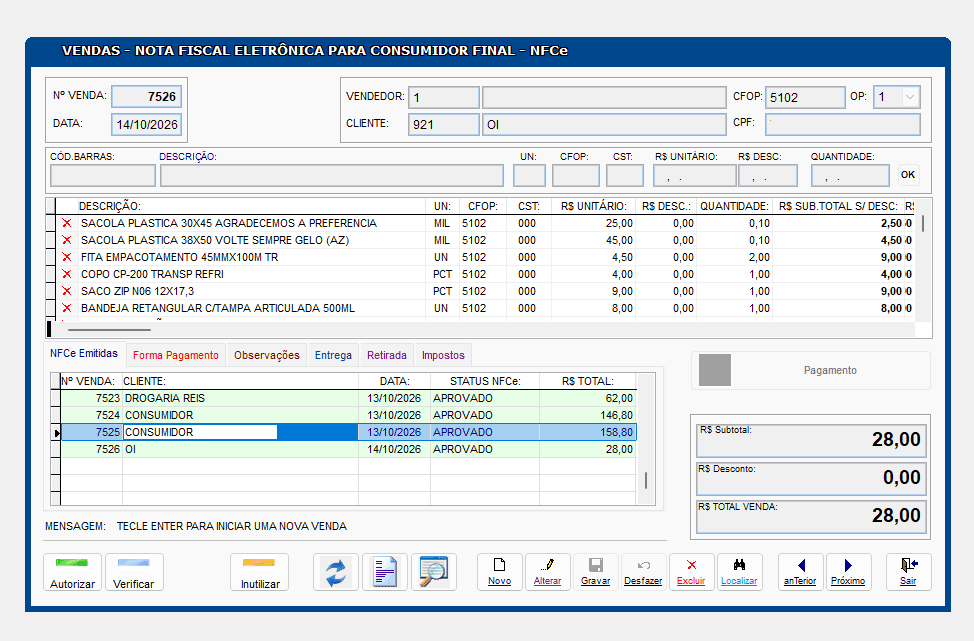974x641 pixels.
Task: Click the refresh blue arrows icon
Action: [x=336, y=572]
